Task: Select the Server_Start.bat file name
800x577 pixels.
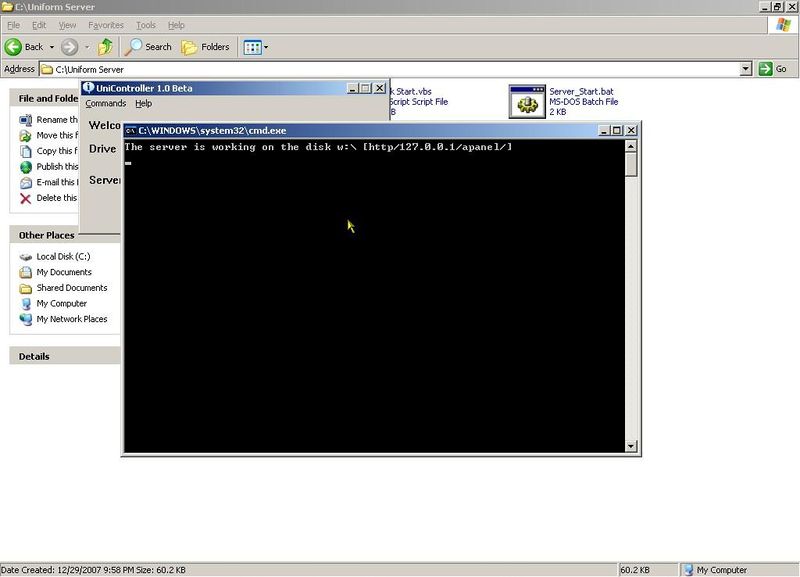Action: pyautogui.click(x=581, y=92)
